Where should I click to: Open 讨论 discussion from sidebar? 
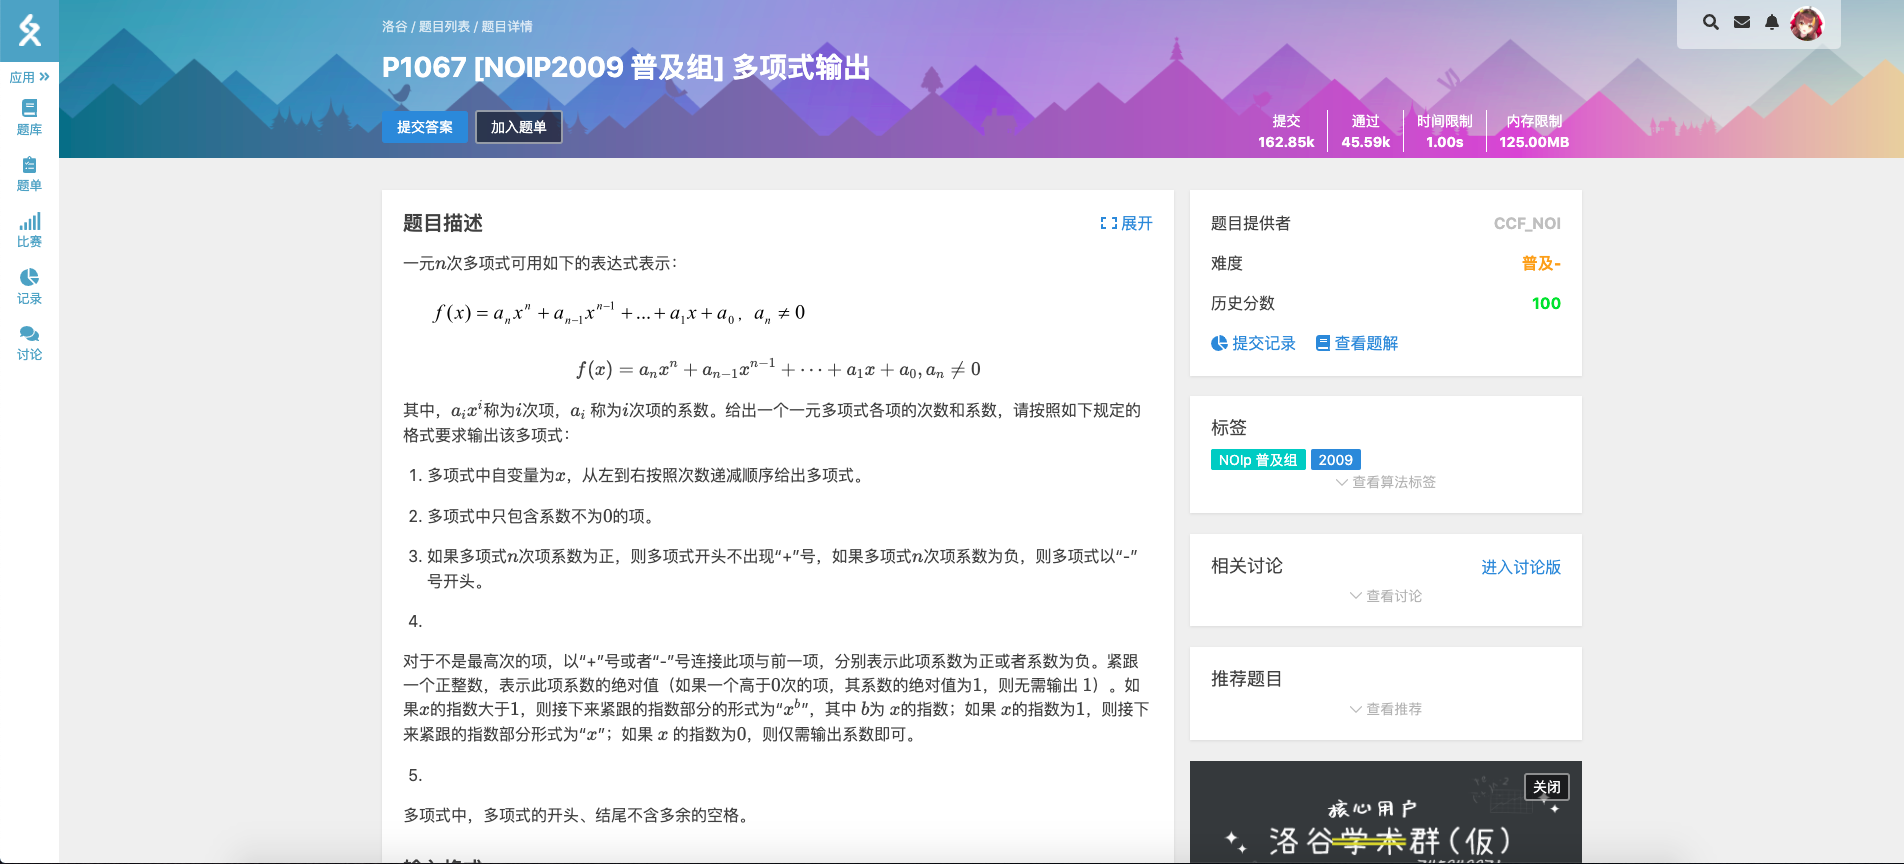[x=29, y=342]
